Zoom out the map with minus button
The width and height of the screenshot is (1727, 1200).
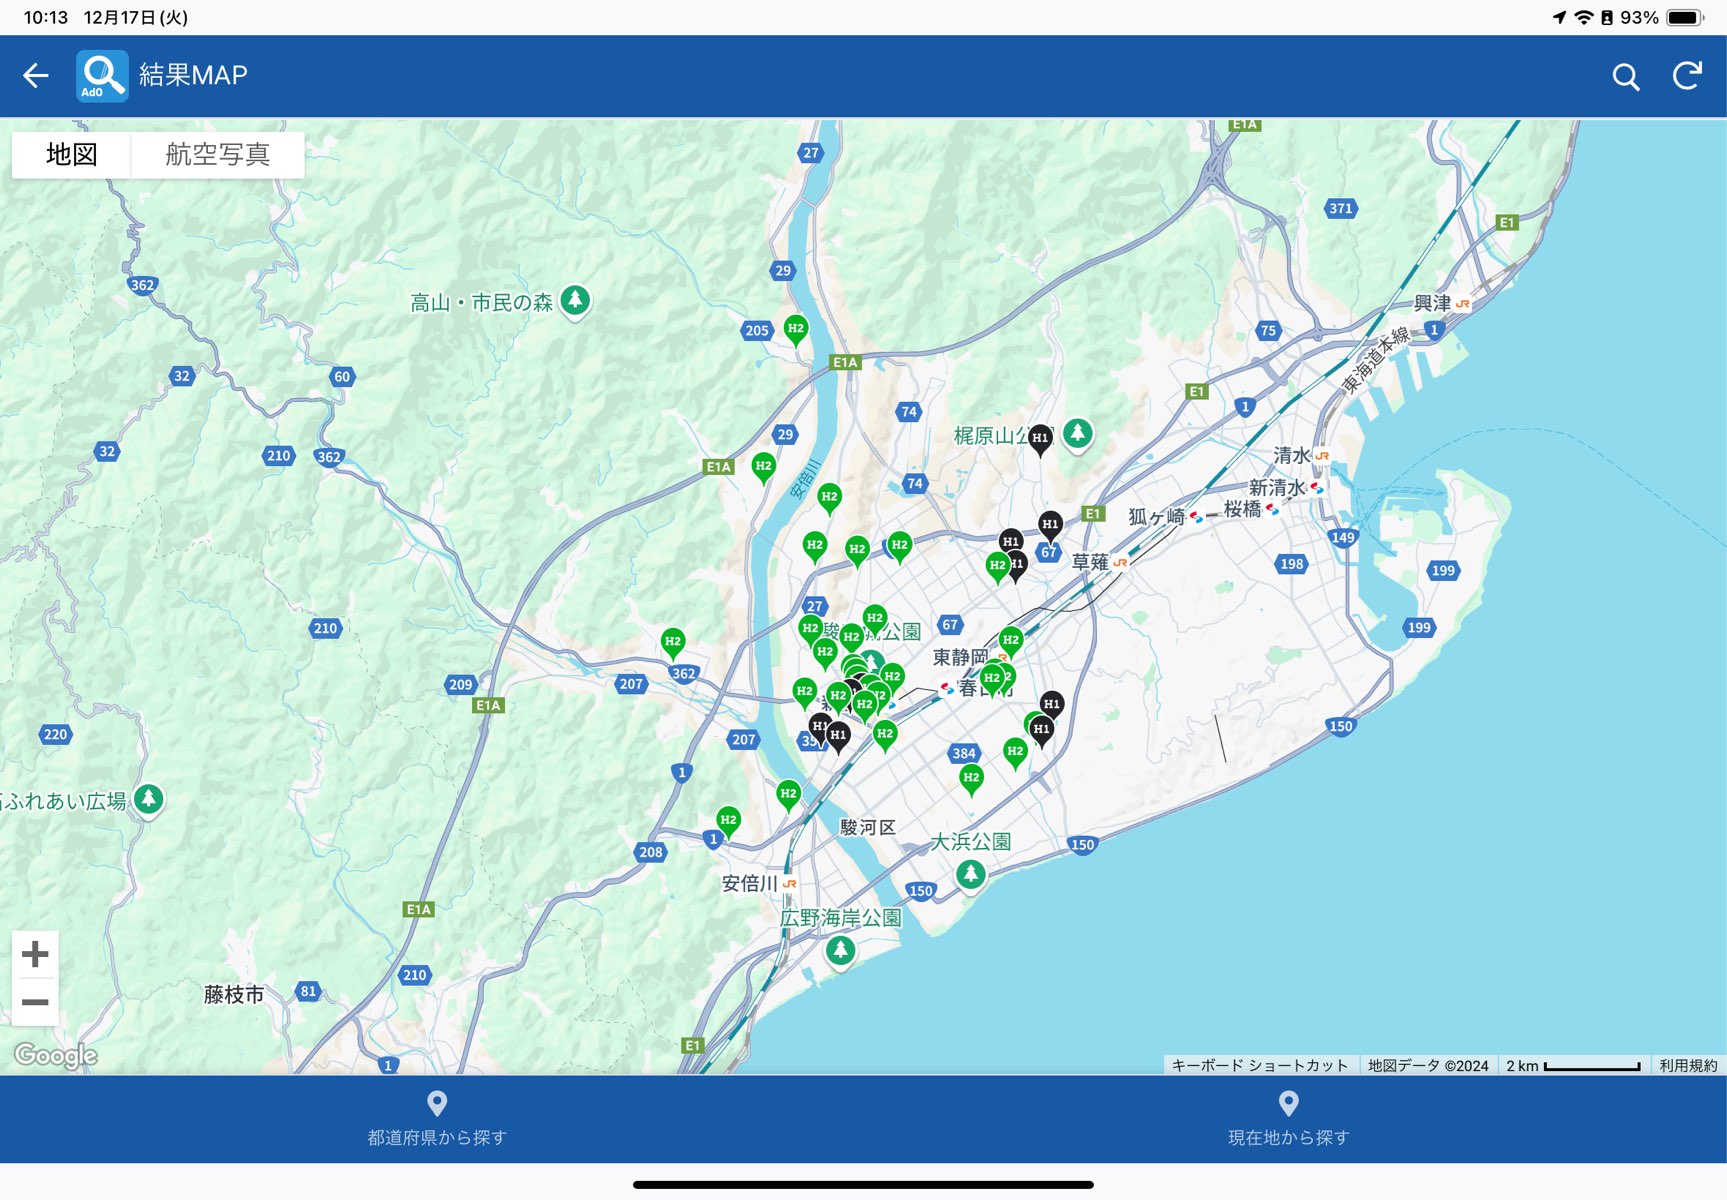[x=35, y=1002]
